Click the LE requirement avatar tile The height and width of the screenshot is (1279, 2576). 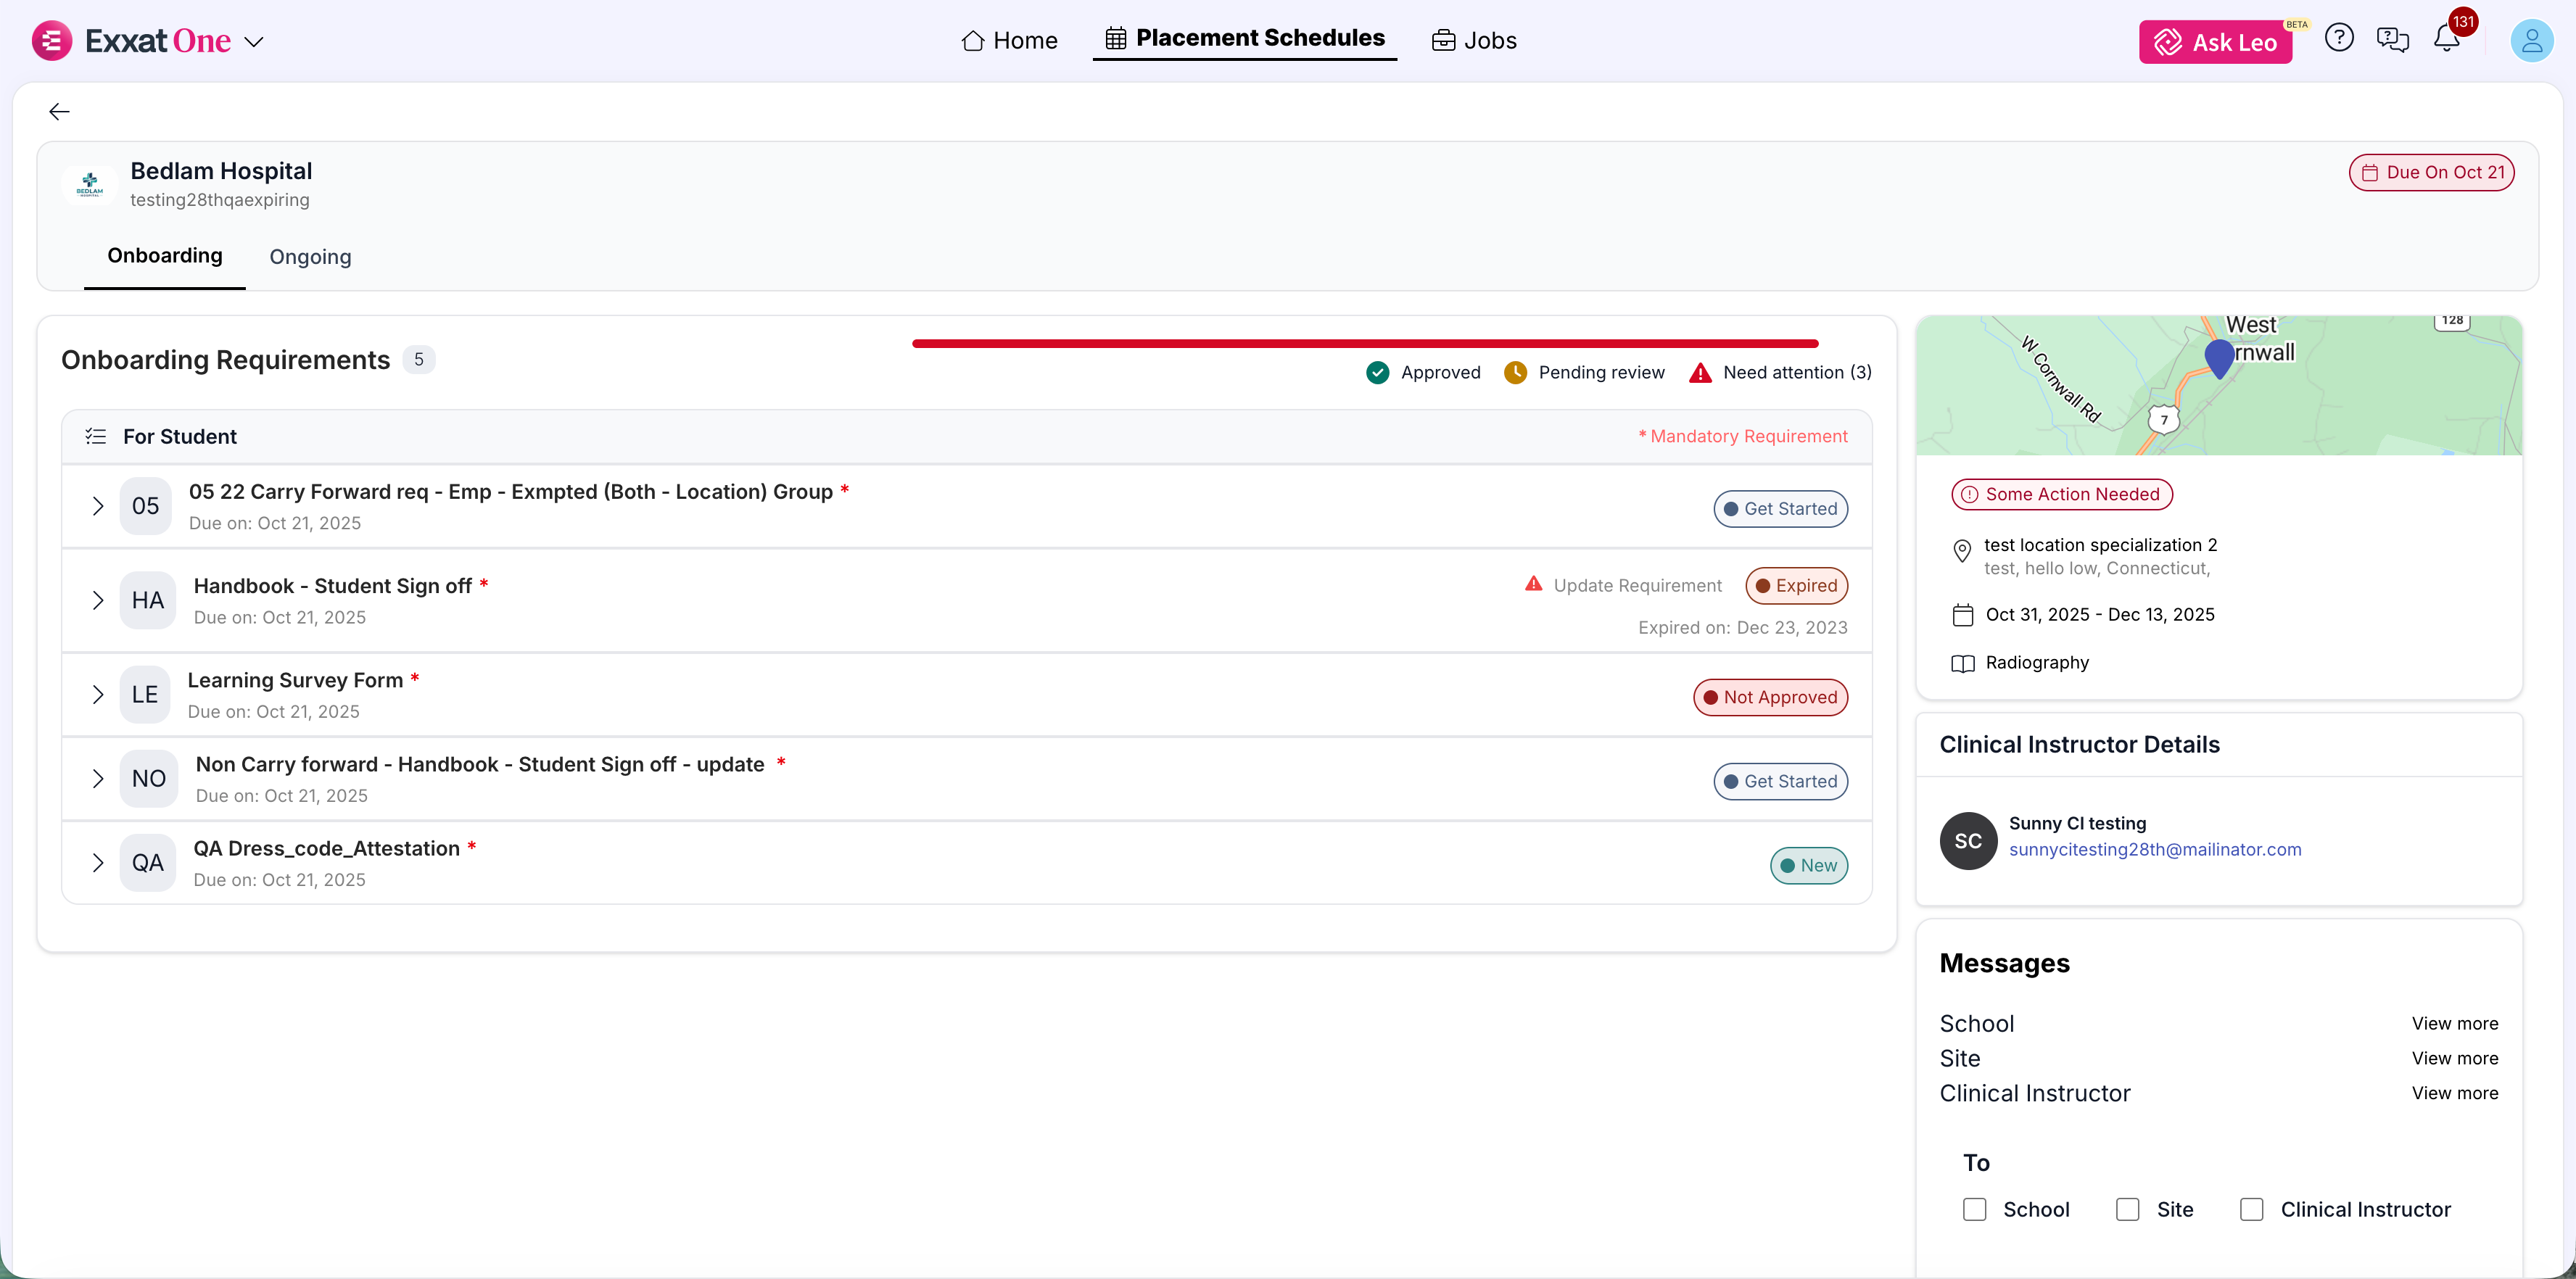tap(145, 694)
